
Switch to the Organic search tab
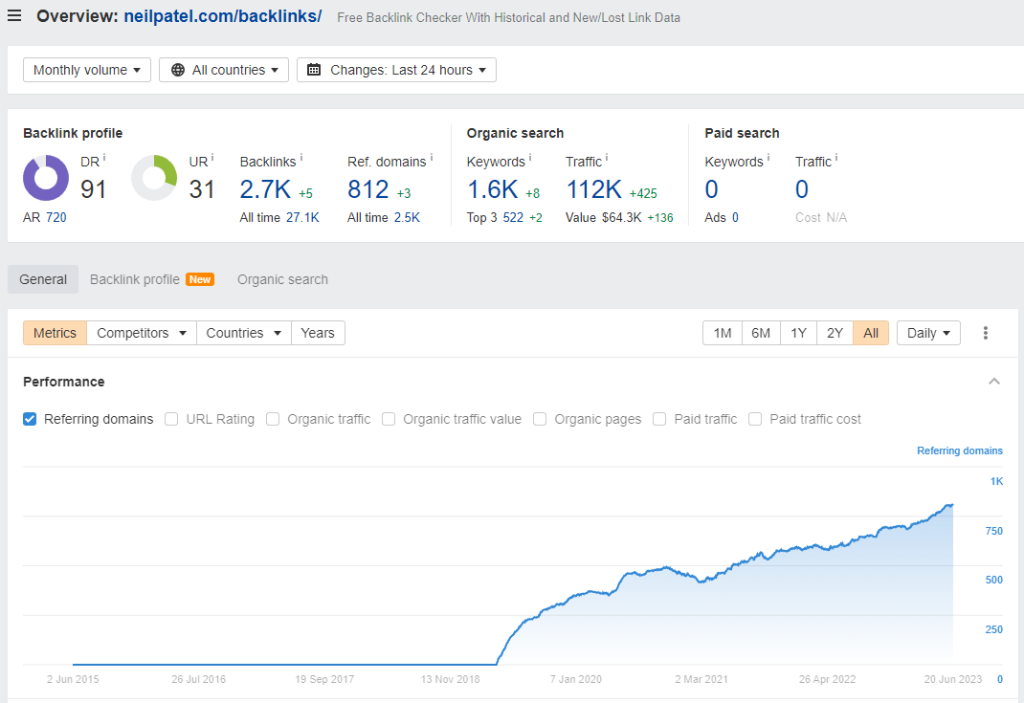pyautogui.click(x=282, y=280)
